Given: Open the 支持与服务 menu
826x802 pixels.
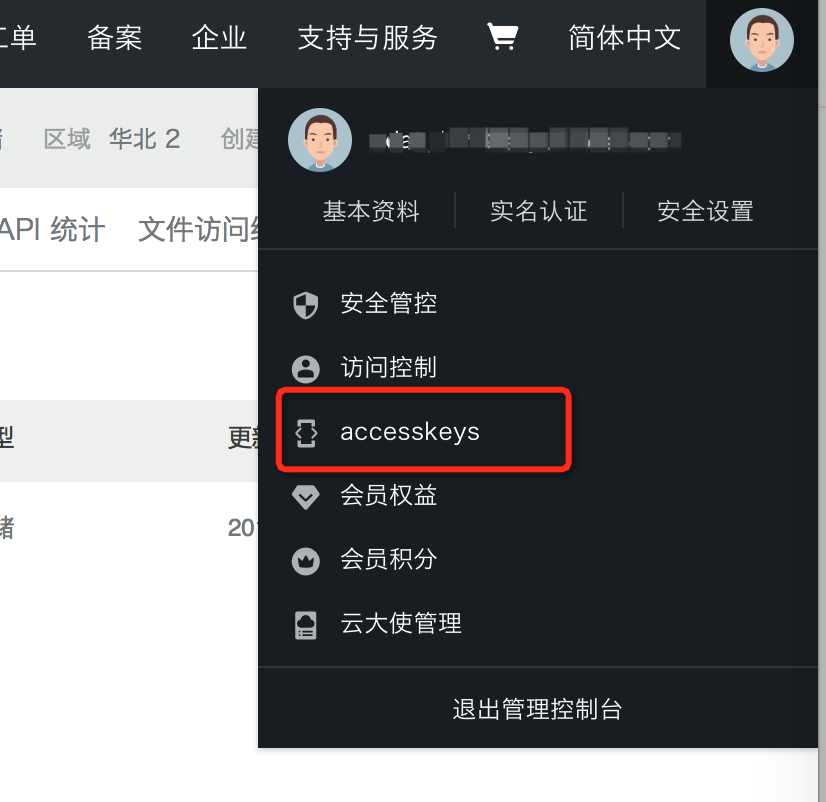Looking at the screenshot, I should coord(368,37).
